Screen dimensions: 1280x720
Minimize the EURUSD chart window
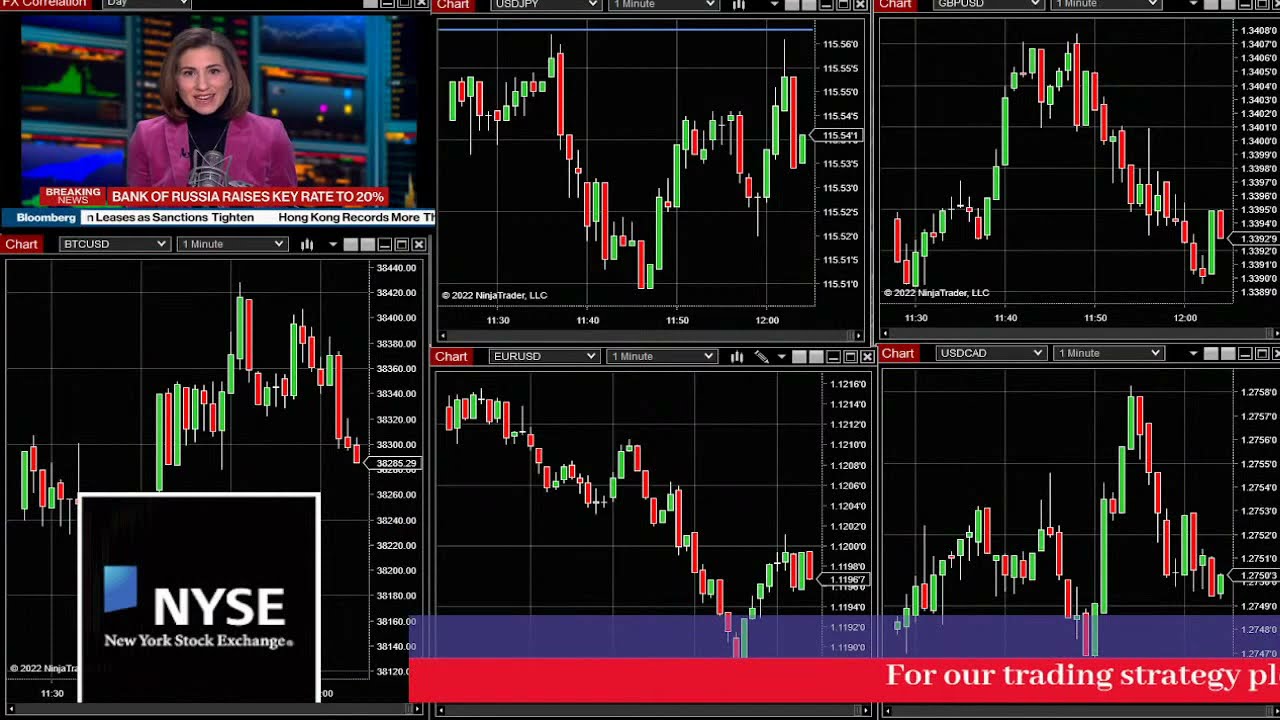833,357
